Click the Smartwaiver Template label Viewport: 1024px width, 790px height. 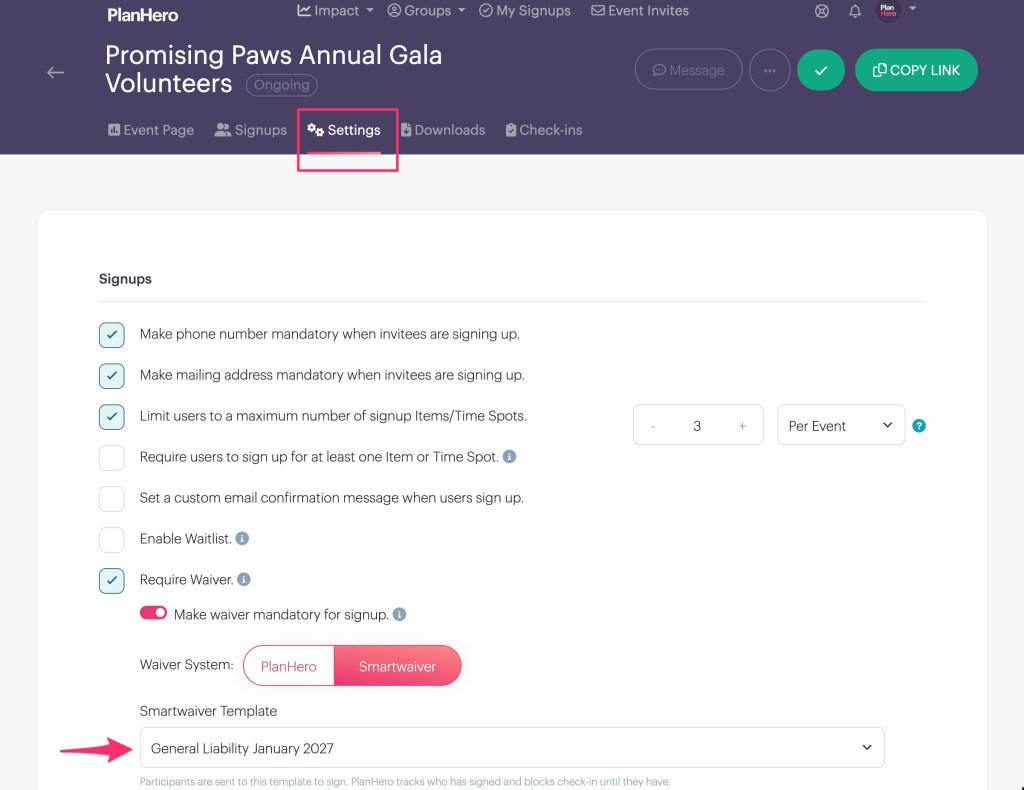pos(208,711)
